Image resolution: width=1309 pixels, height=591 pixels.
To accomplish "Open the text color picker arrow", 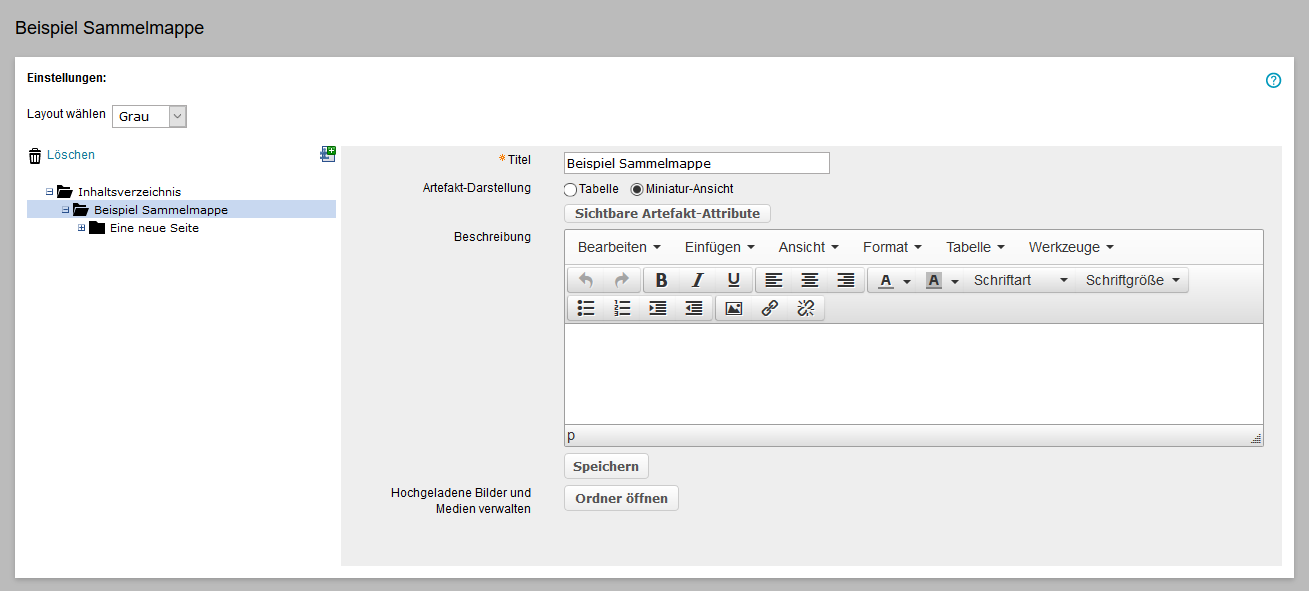I will point(907,281).
